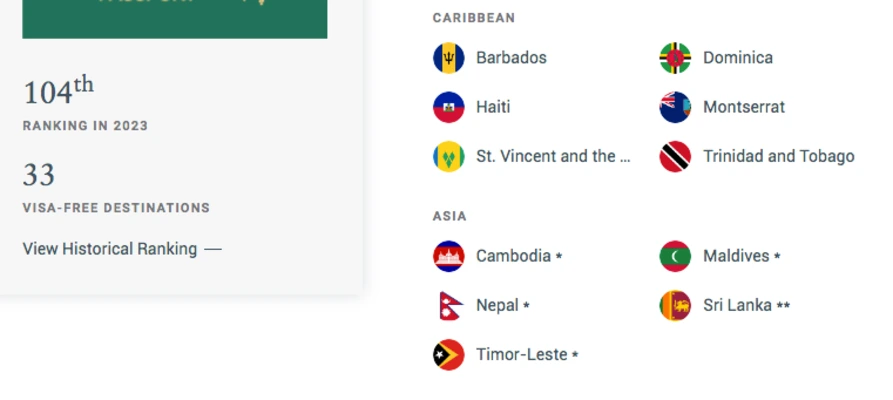This screenshot has height=400, width=893.
Task: Click the Asia section heading
Action: (x=450, y=216)
